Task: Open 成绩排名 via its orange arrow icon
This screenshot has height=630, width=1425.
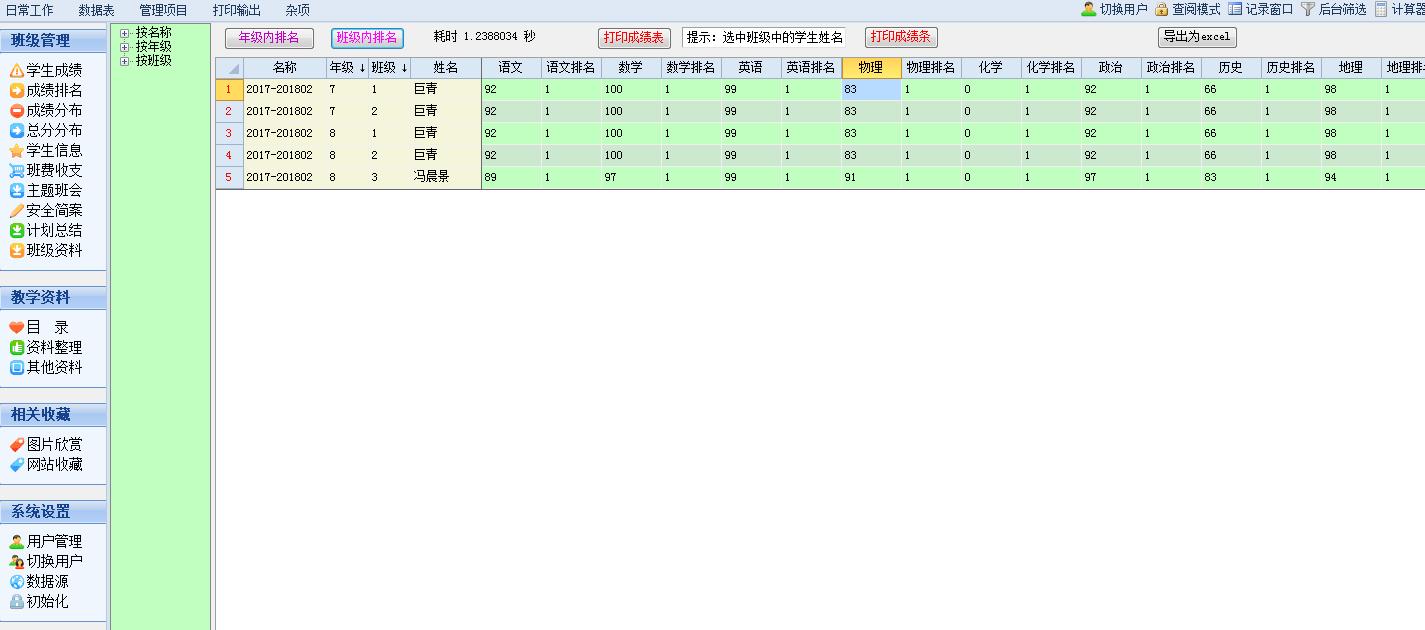Action: (x=17, y=91)
